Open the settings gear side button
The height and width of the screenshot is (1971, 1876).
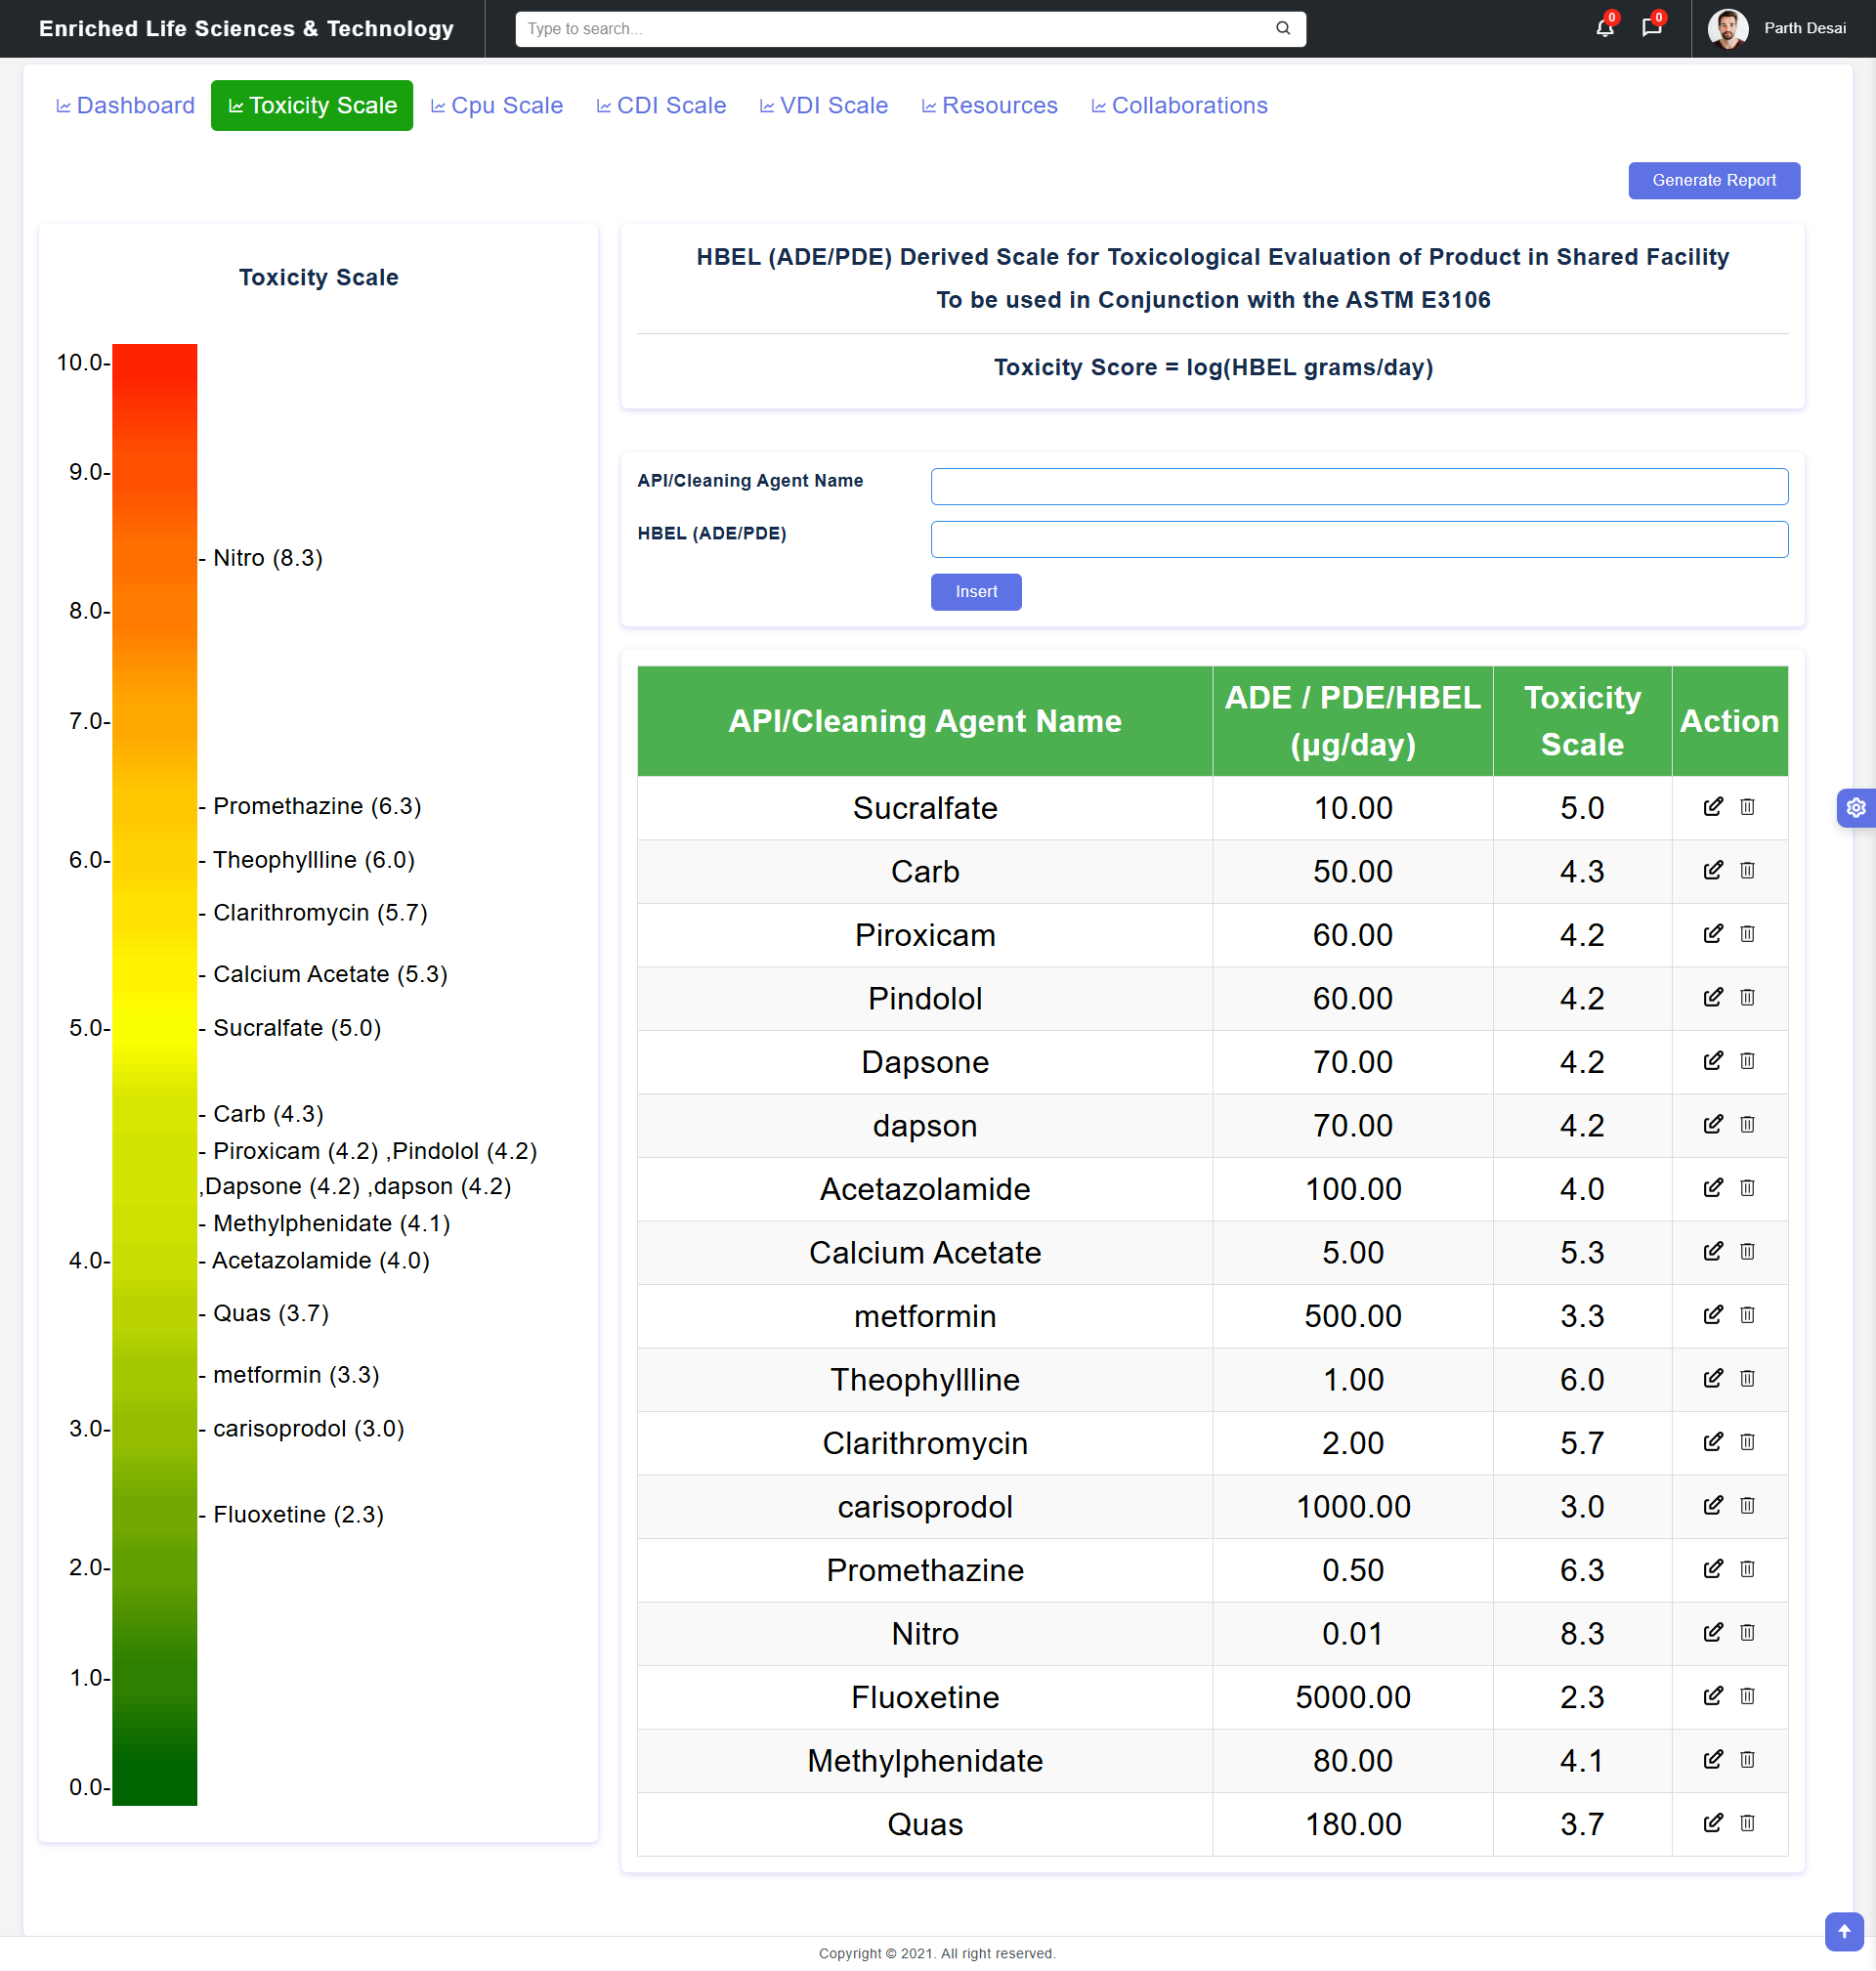click(1855, 807)
